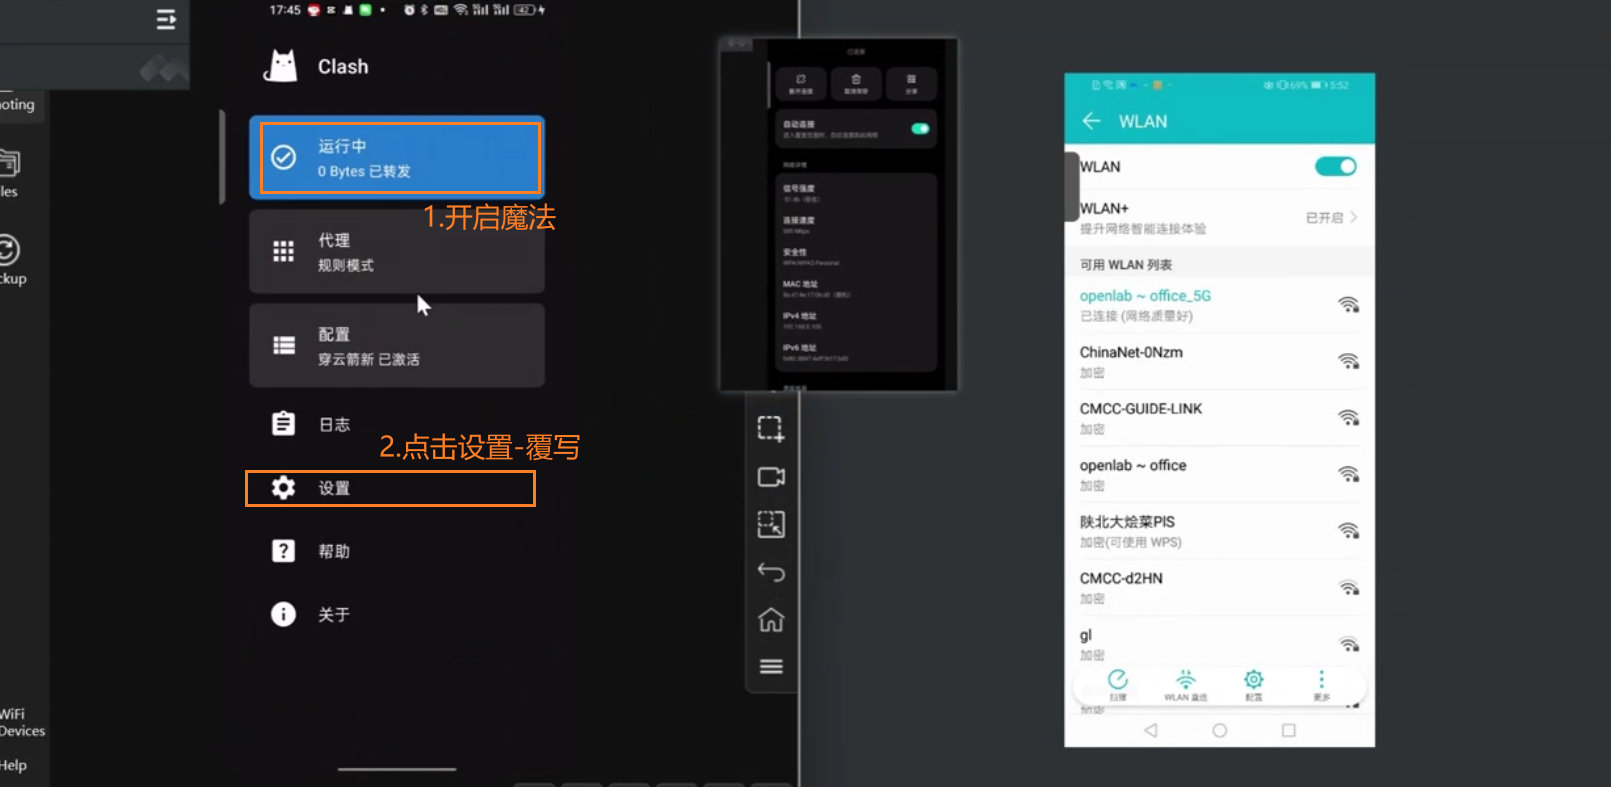
Task: Select ChinaNet-0Nzm network
Action: [1219, 362]
